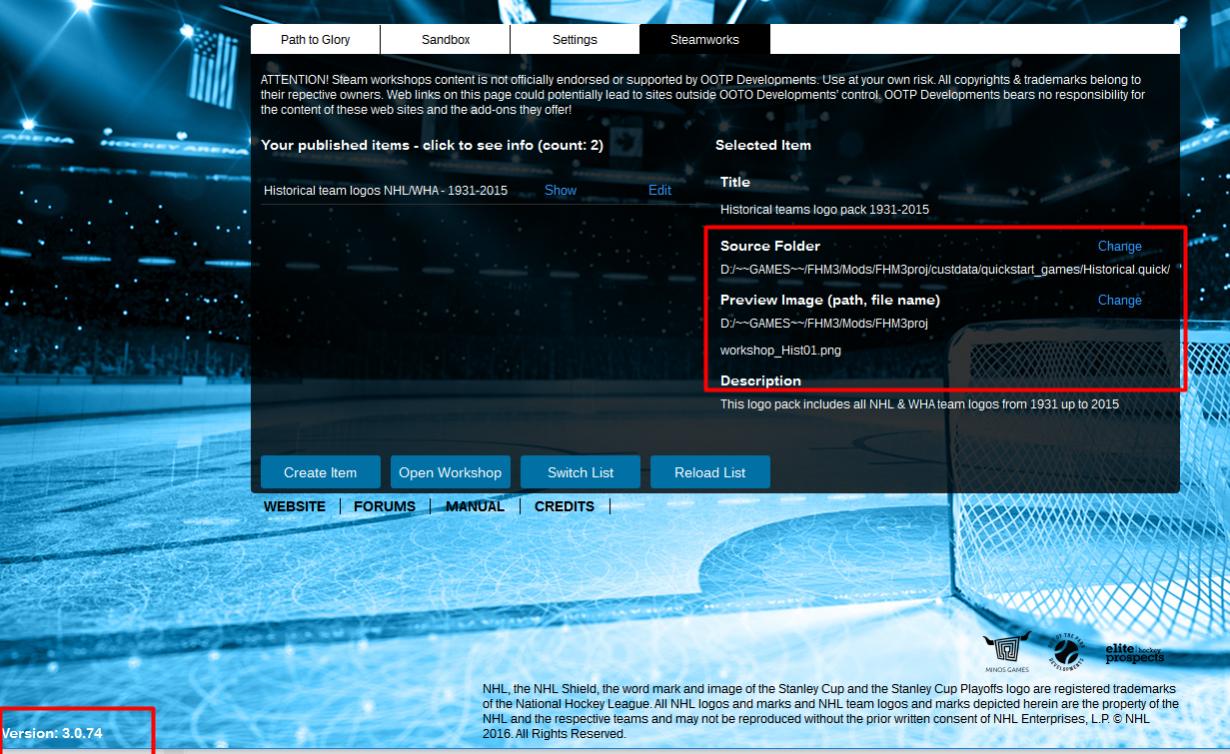This screenshot has width=1230, height=754.
Task: Change the Preview Image file
Action: pyautogui.click(x=1119, y=300)
